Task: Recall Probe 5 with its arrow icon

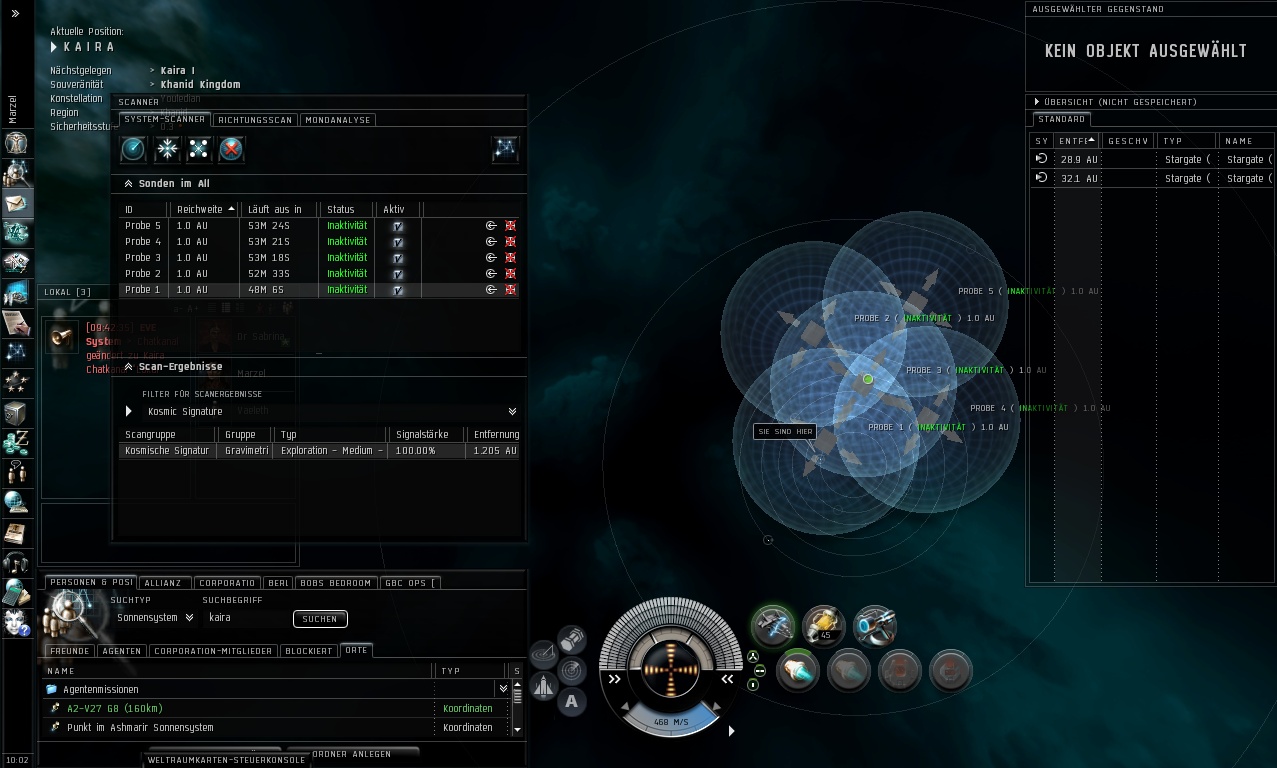Action: click(491, 226)
